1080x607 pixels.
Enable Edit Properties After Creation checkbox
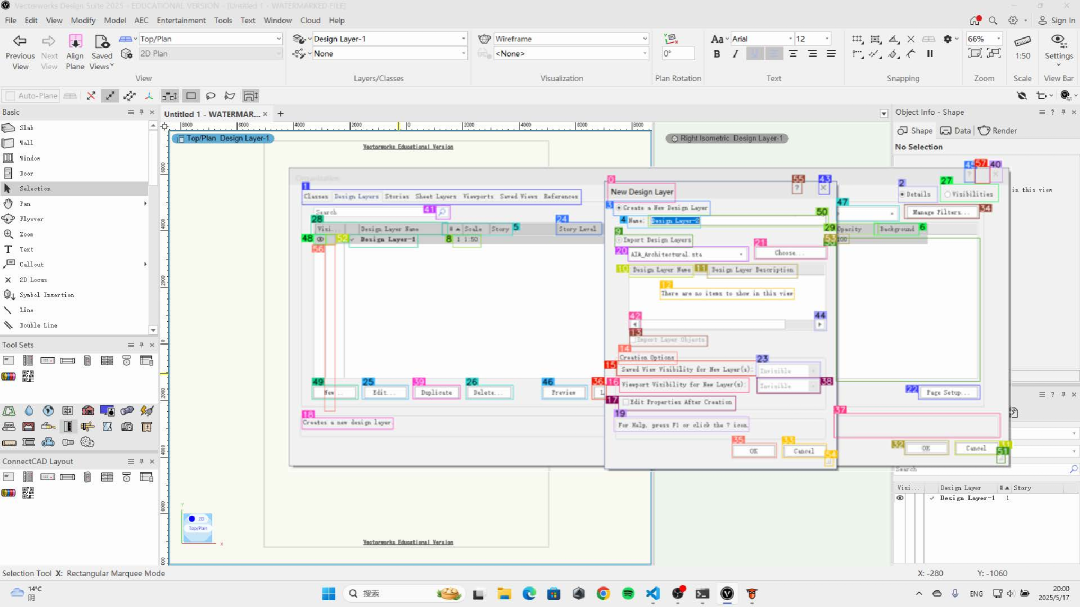coord(626,402)
